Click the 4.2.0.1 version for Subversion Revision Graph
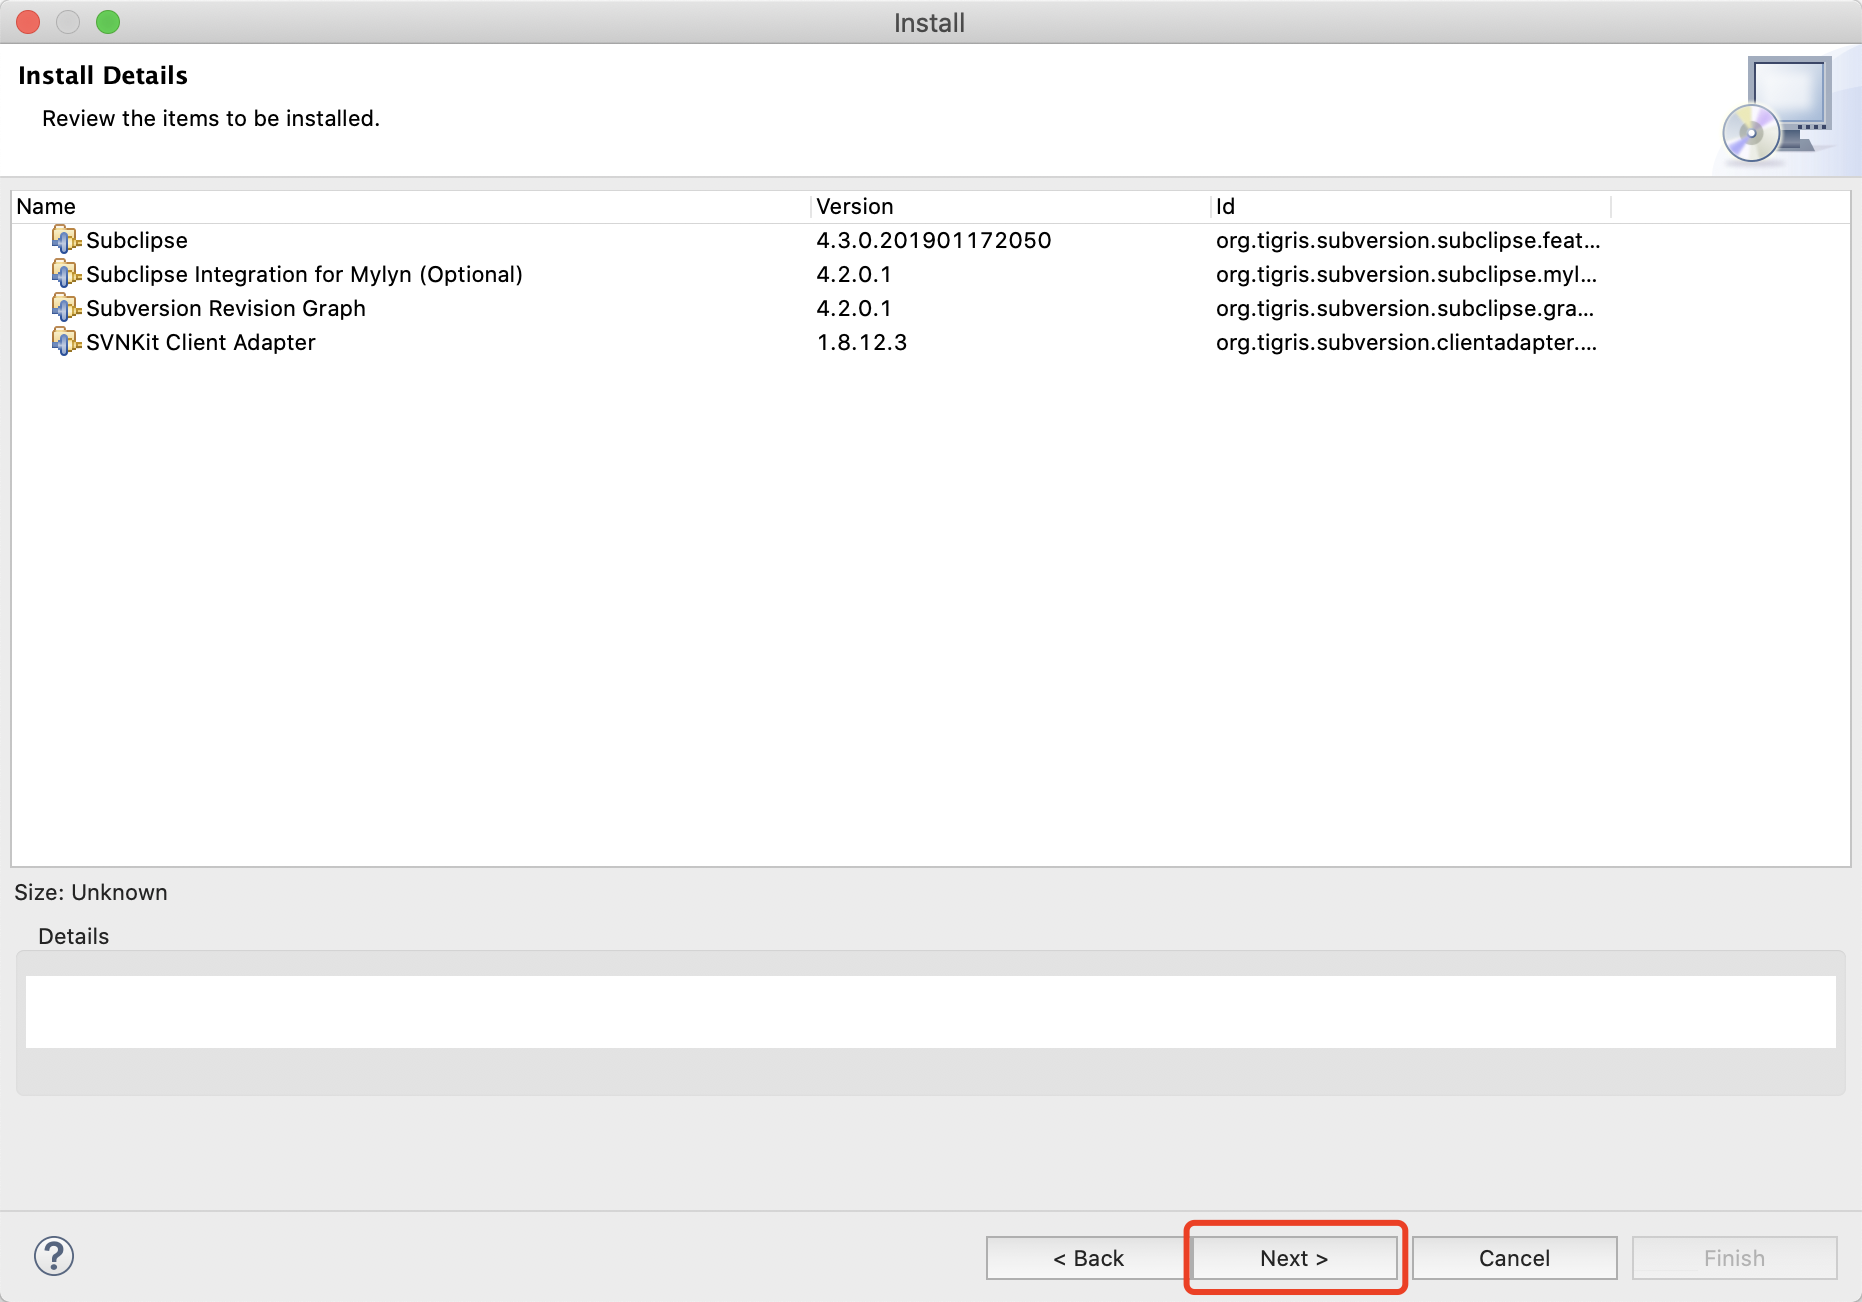This screenshot has width=1862, height=1302. (854, 308)
